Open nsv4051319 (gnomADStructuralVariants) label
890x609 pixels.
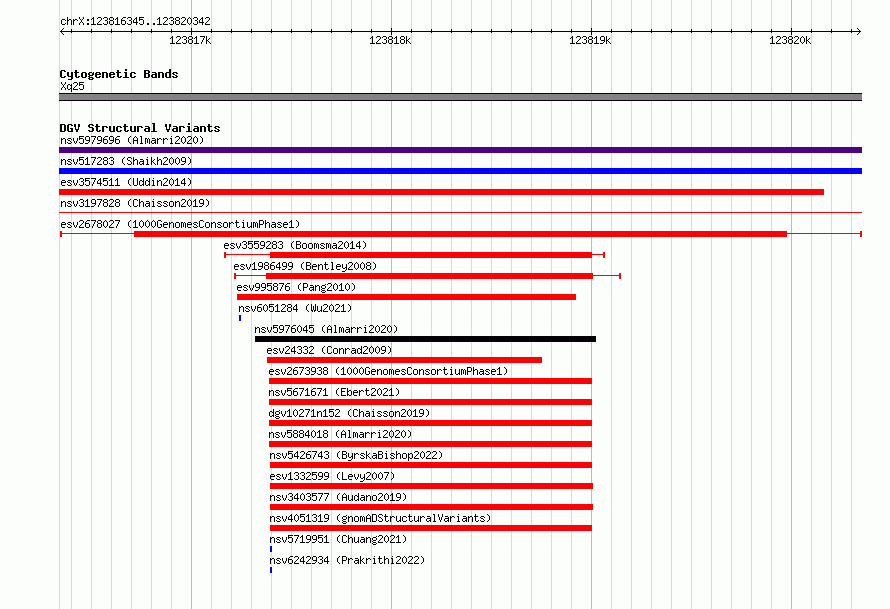(x=380, y=518)
